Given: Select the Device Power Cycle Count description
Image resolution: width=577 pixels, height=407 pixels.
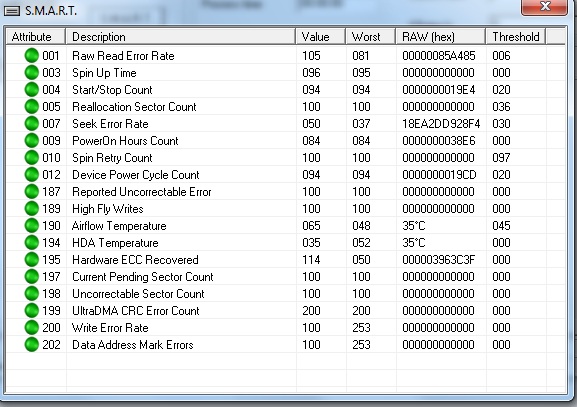Looking at the screenshot, I should tap(136, 175).
